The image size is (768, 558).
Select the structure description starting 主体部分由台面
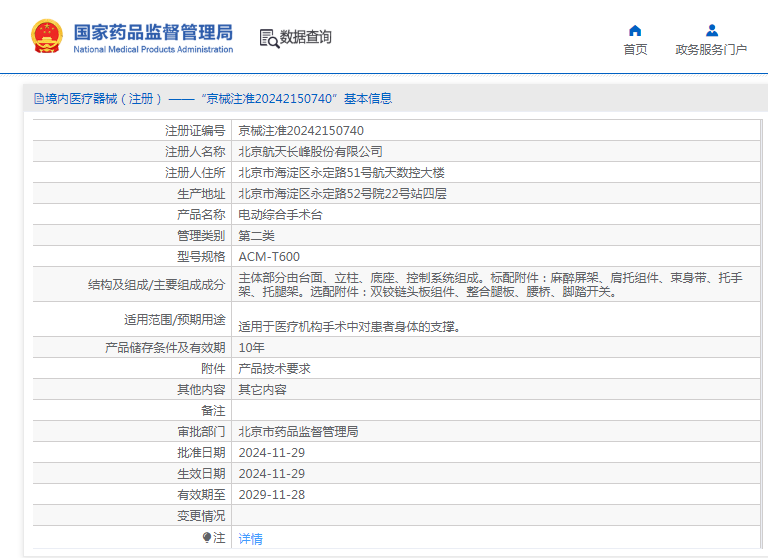point(490,285)
